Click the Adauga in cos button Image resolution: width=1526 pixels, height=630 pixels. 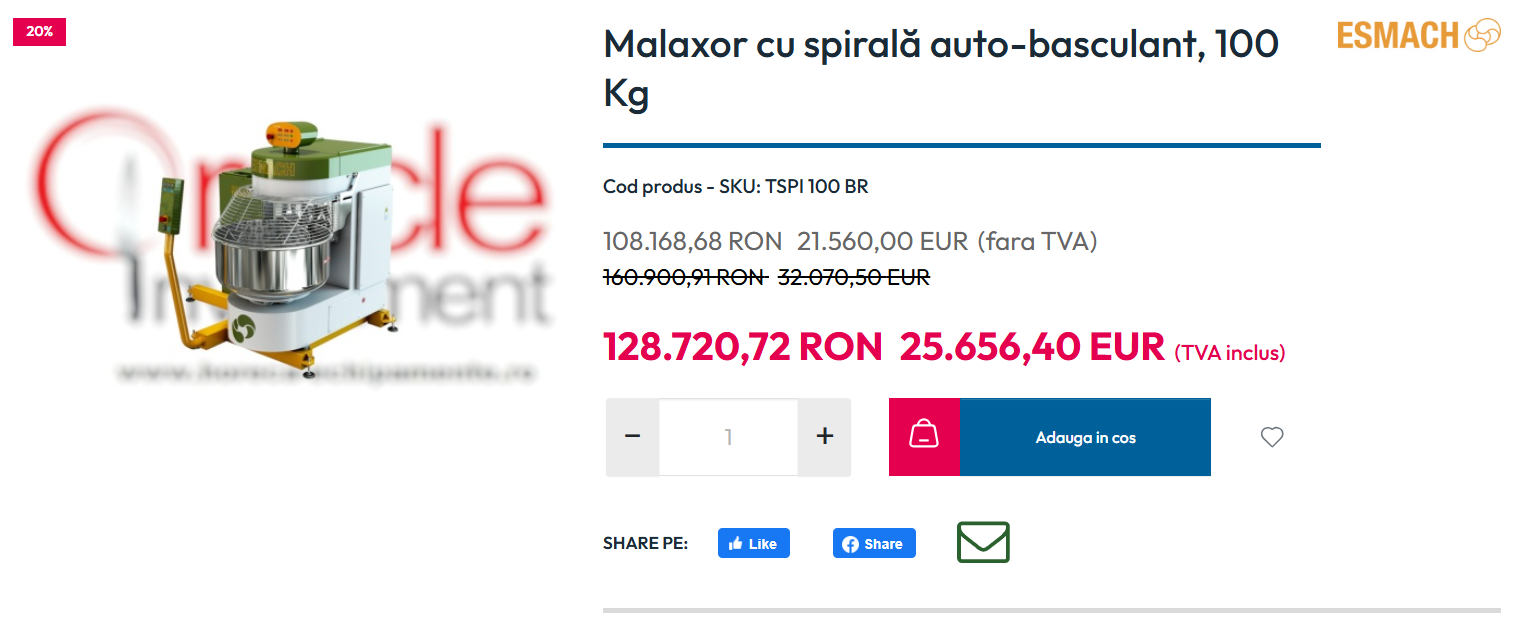(x=1085, y=437)
